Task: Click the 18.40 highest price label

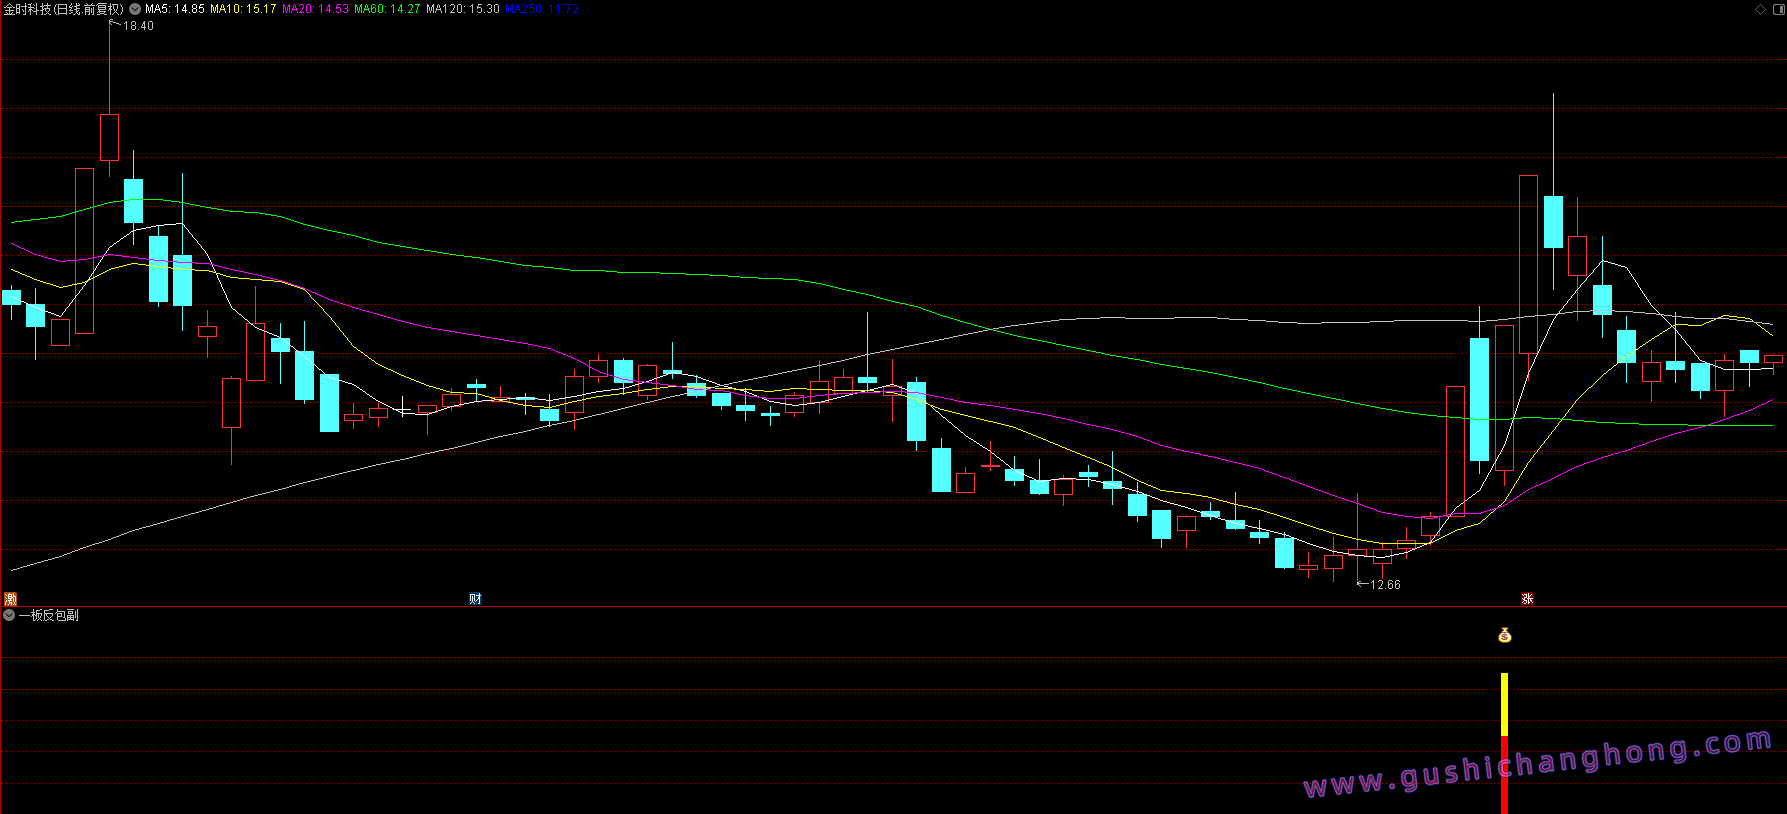Action: click(x=138, y=26)
